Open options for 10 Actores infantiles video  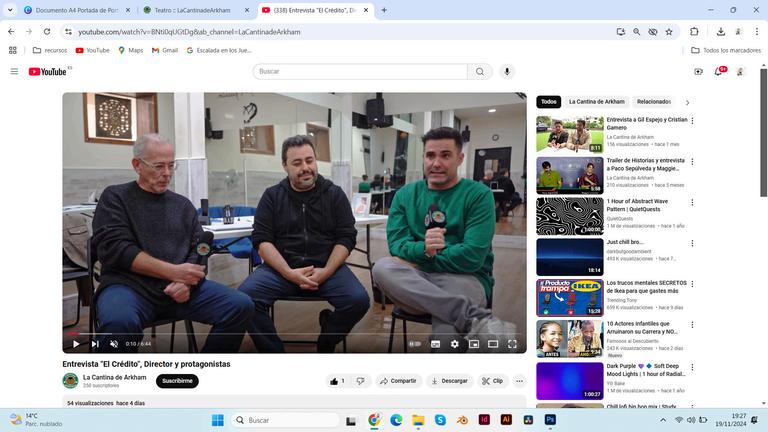692,325
